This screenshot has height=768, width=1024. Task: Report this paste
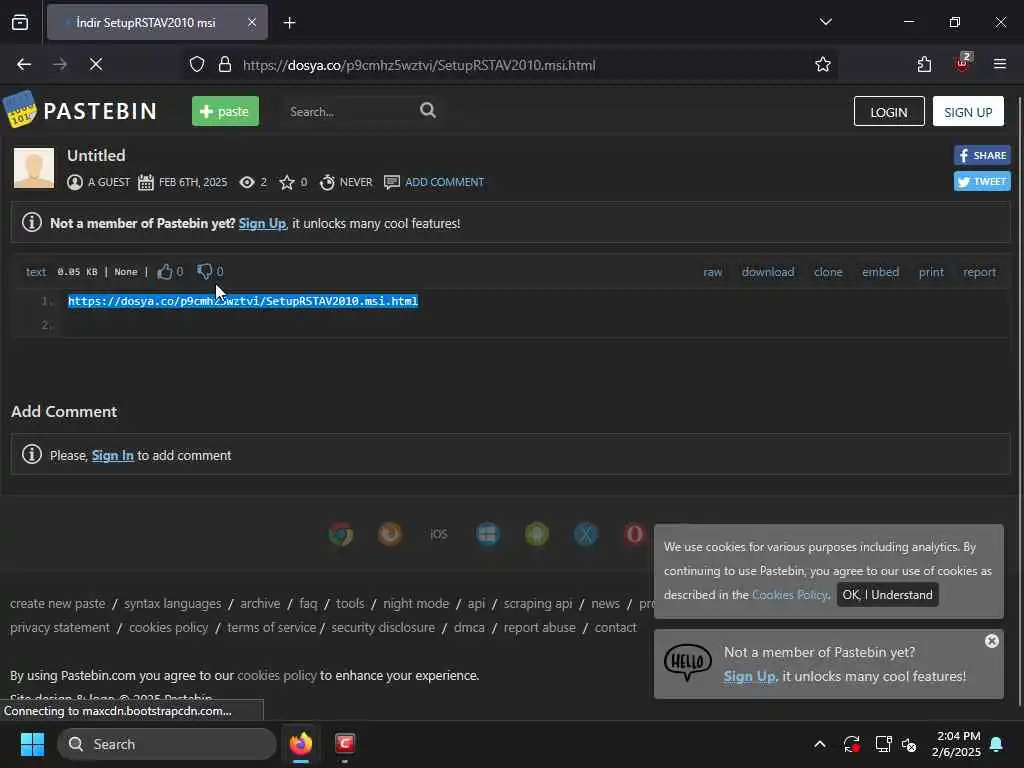click(979, 272)
